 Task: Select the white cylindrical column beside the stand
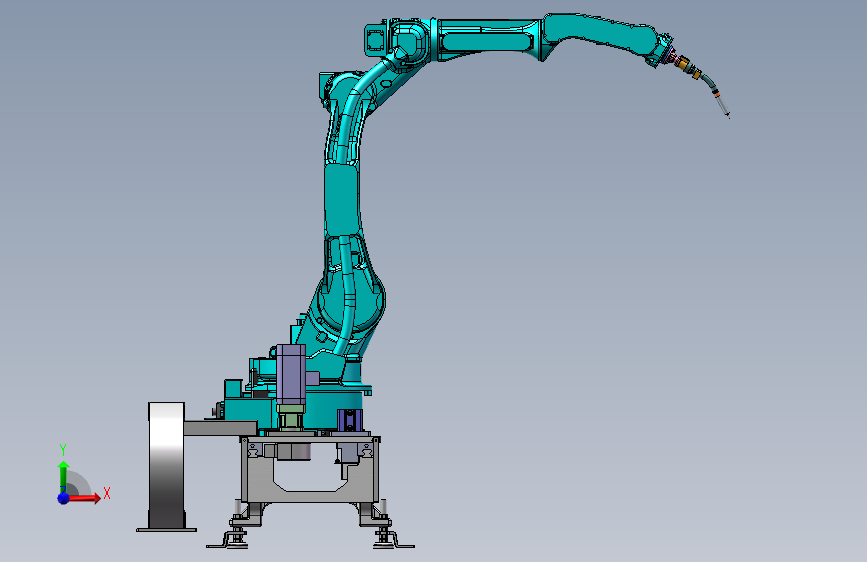[x=166, y=465]
